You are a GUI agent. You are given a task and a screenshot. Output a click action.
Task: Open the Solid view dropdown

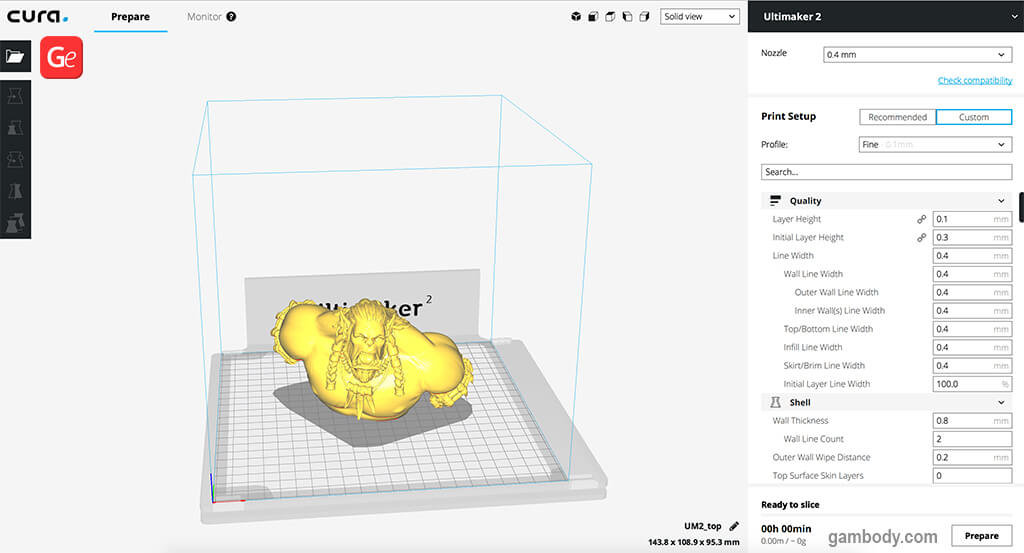pos(700,17)
